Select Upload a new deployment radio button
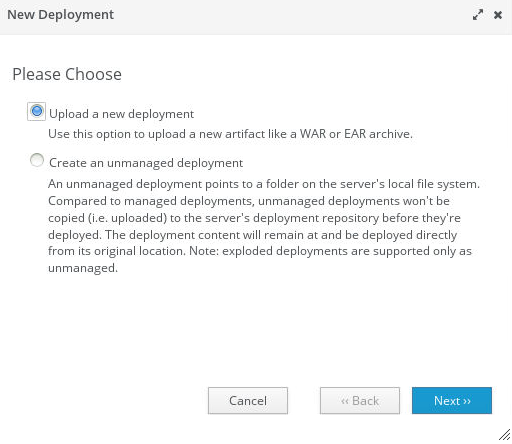The height and width of the screenshot is (444, 512). [x=36, y=111]
